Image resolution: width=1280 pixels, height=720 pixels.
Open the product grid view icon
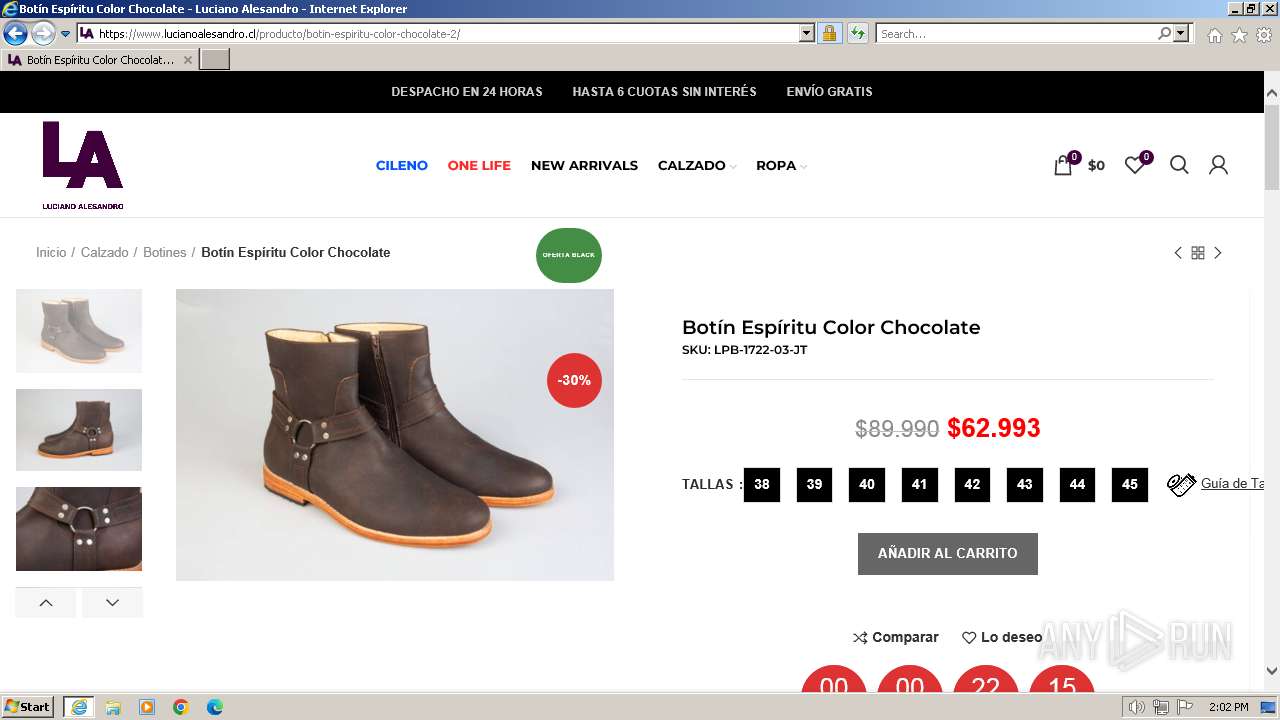[x=1197, y=253]
